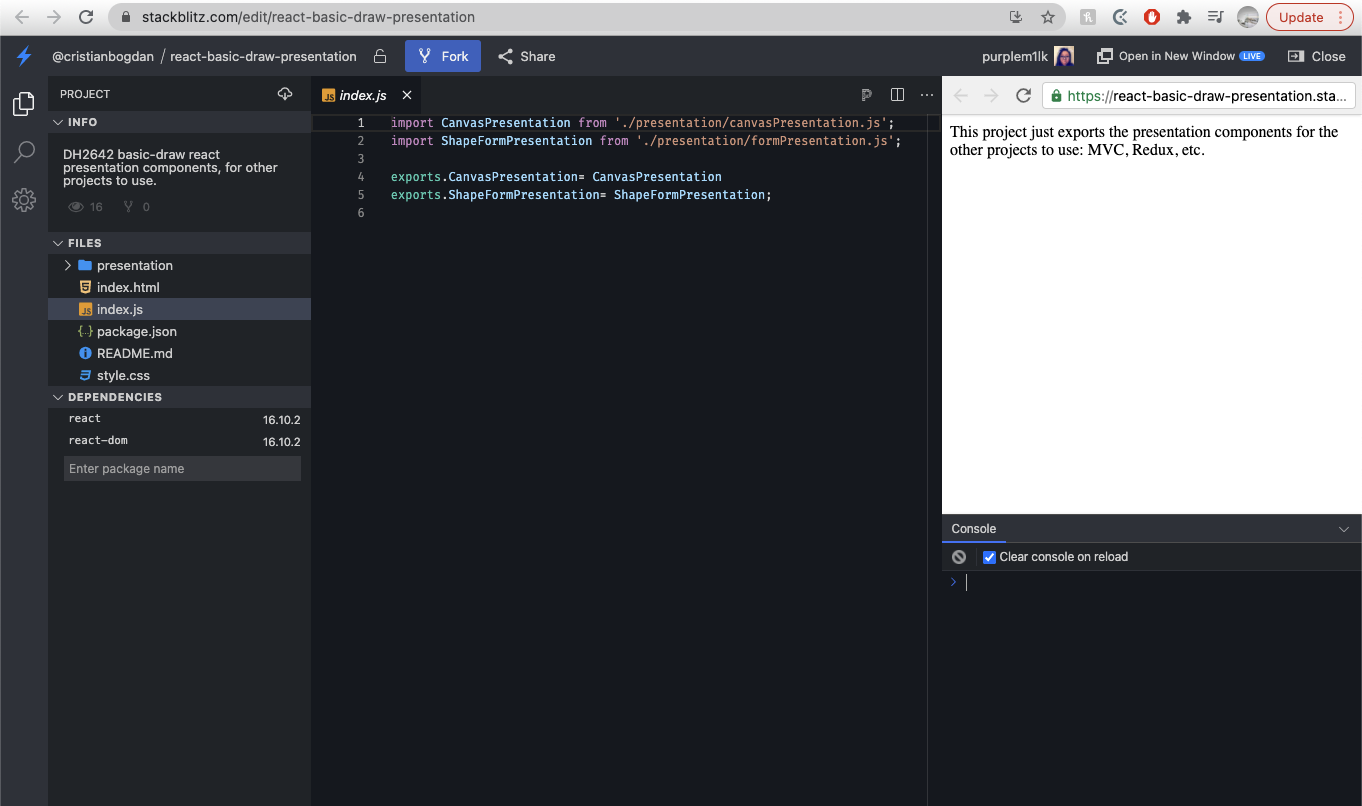Viewport: 1362px width, 806px height.
Task: Open the Settings gear in sidebar
Action: [x=23, y=200]
